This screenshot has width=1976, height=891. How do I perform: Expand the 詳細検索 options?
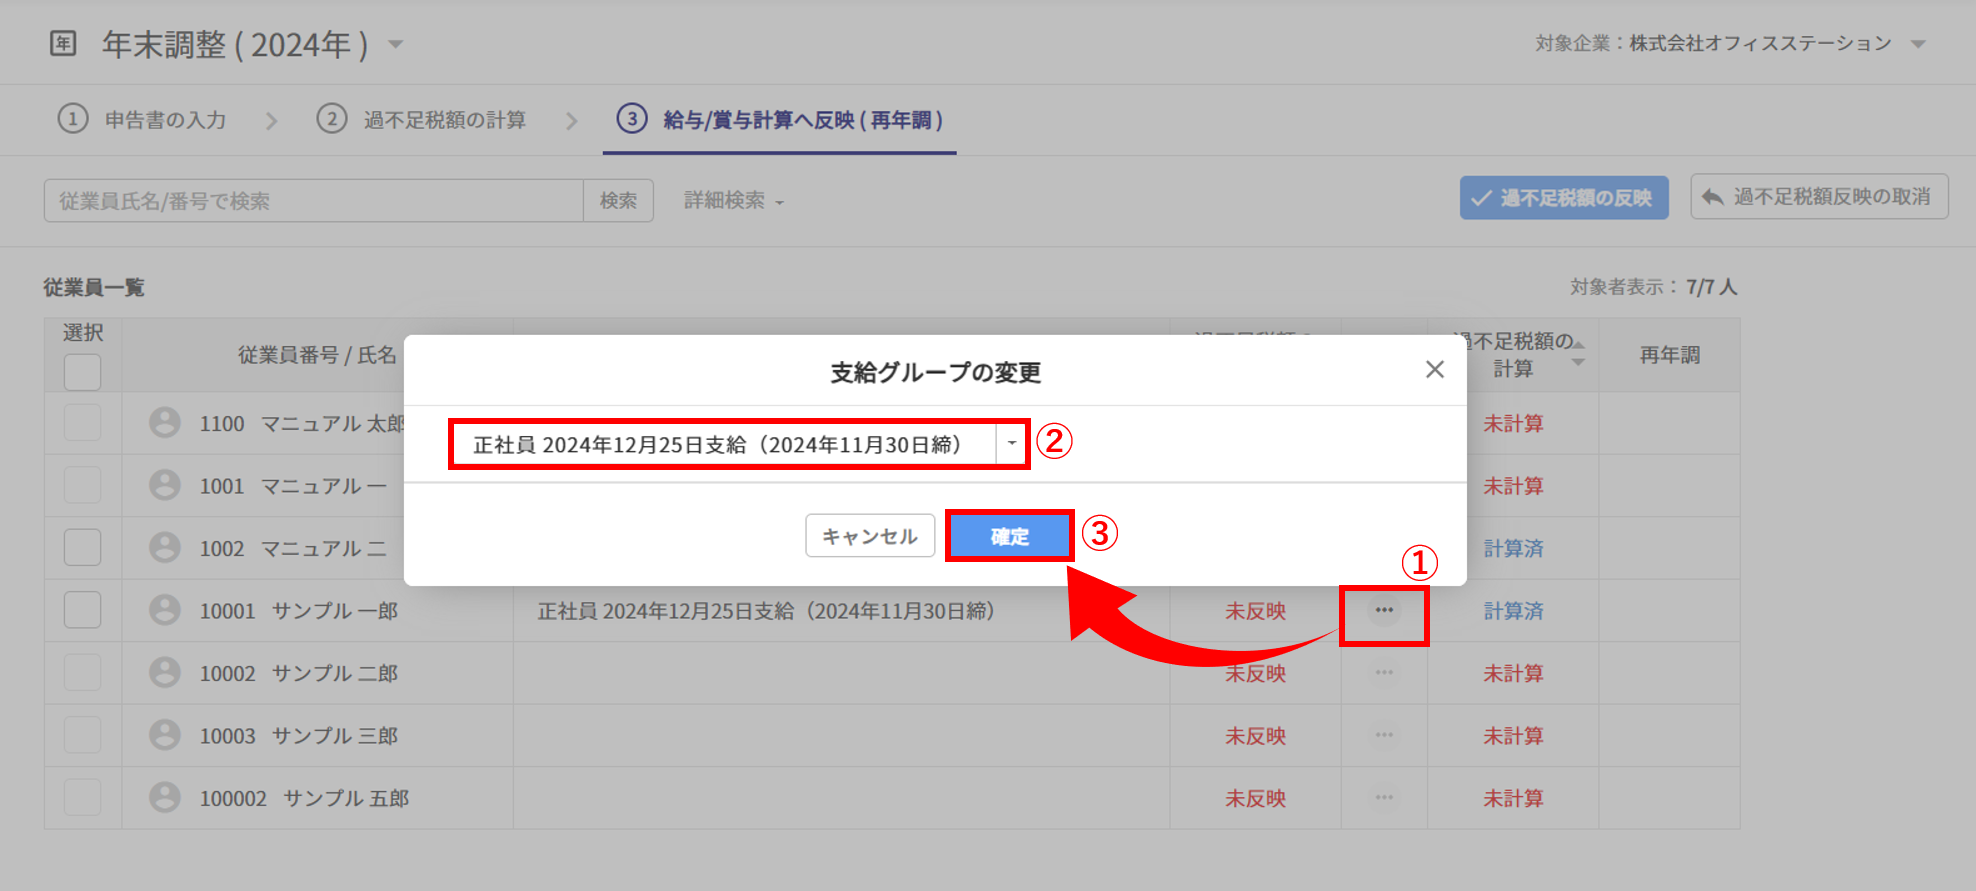click(x=734, y=201)
